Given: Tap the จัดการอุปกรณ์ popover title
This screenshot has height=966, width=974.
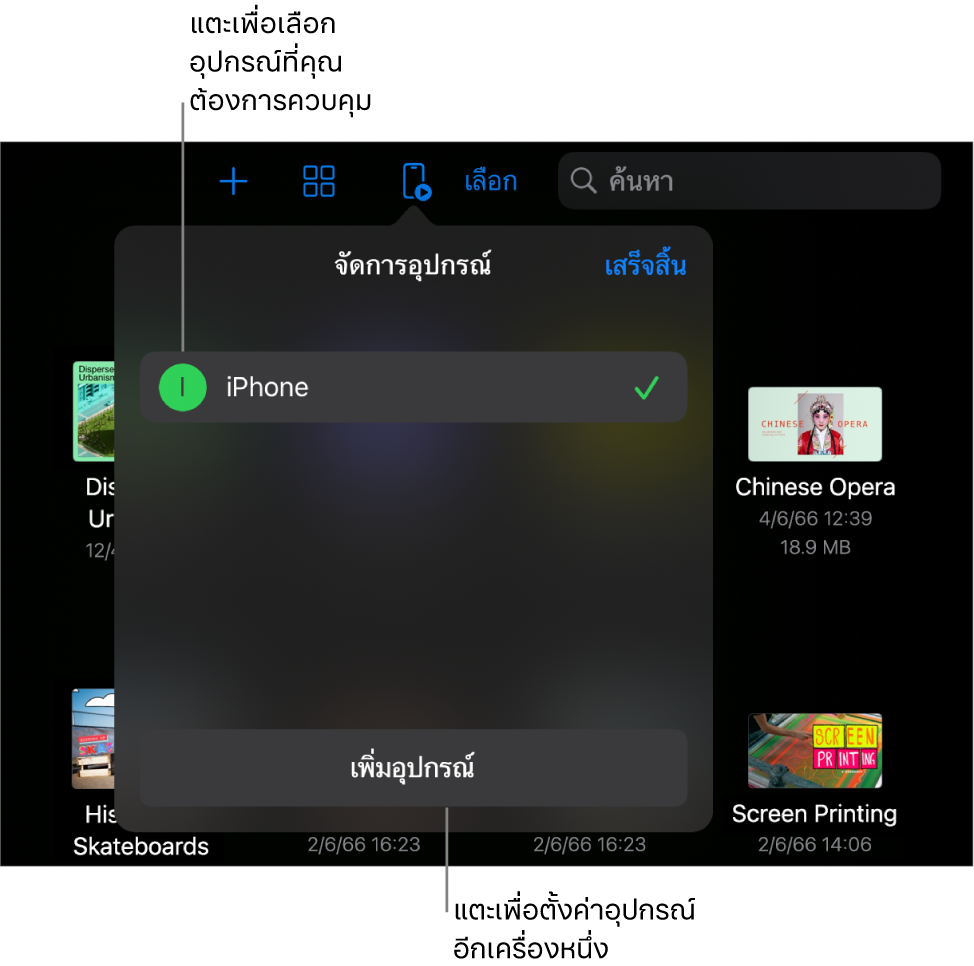Looking at the screenshot, I should click(413, 266).
